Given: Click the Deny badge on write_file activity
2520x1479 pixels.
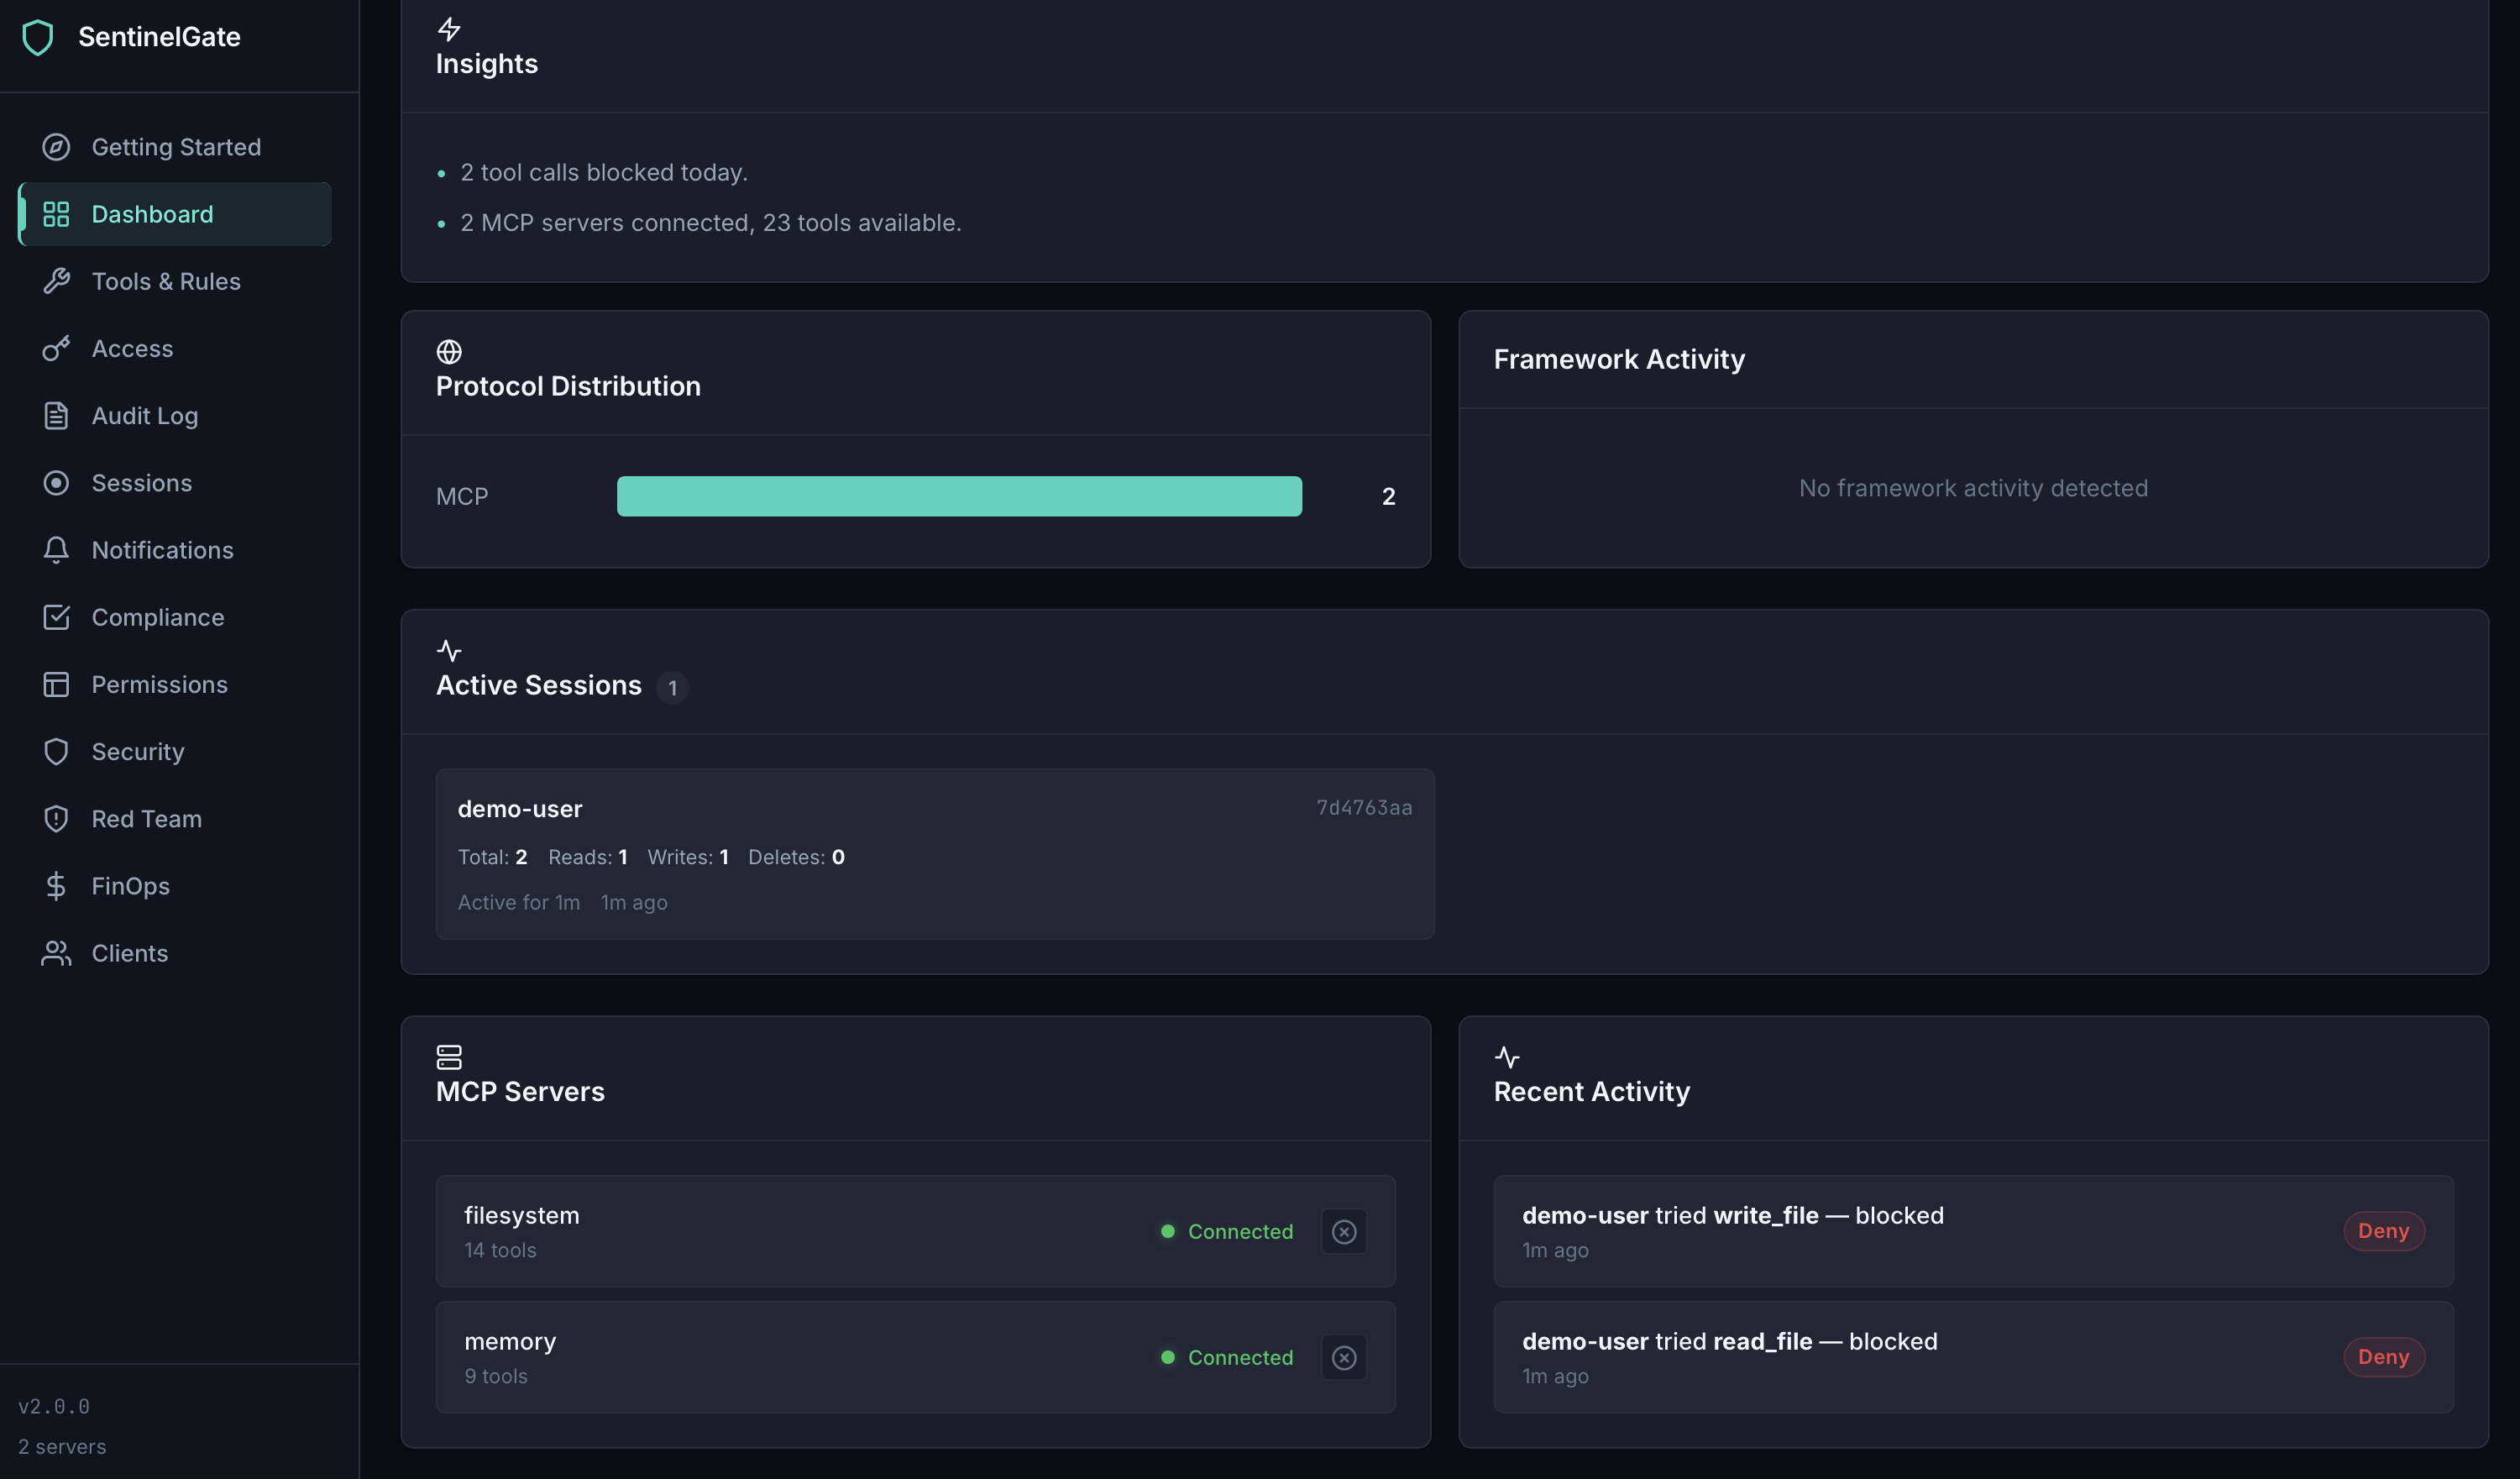Looking at the screenshot, I should coord(2383,1231).
